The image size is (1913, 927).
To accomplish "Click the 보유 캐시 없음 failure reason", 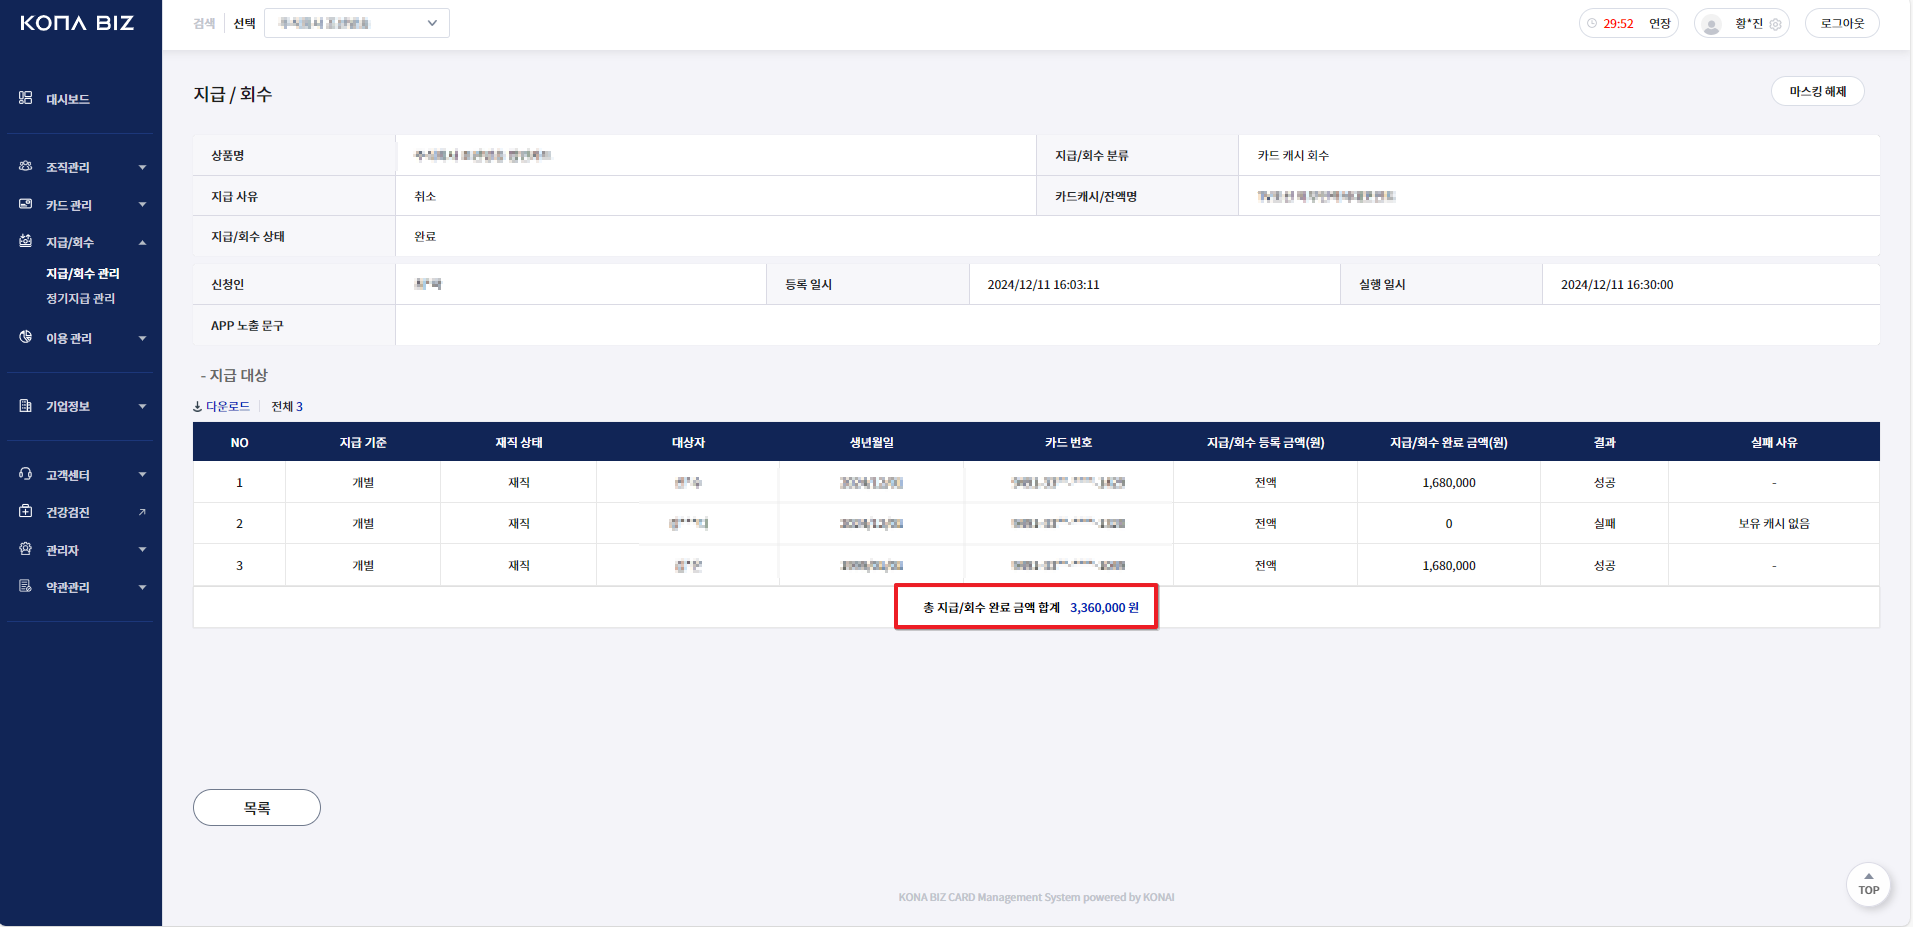I will [1774, 523].
